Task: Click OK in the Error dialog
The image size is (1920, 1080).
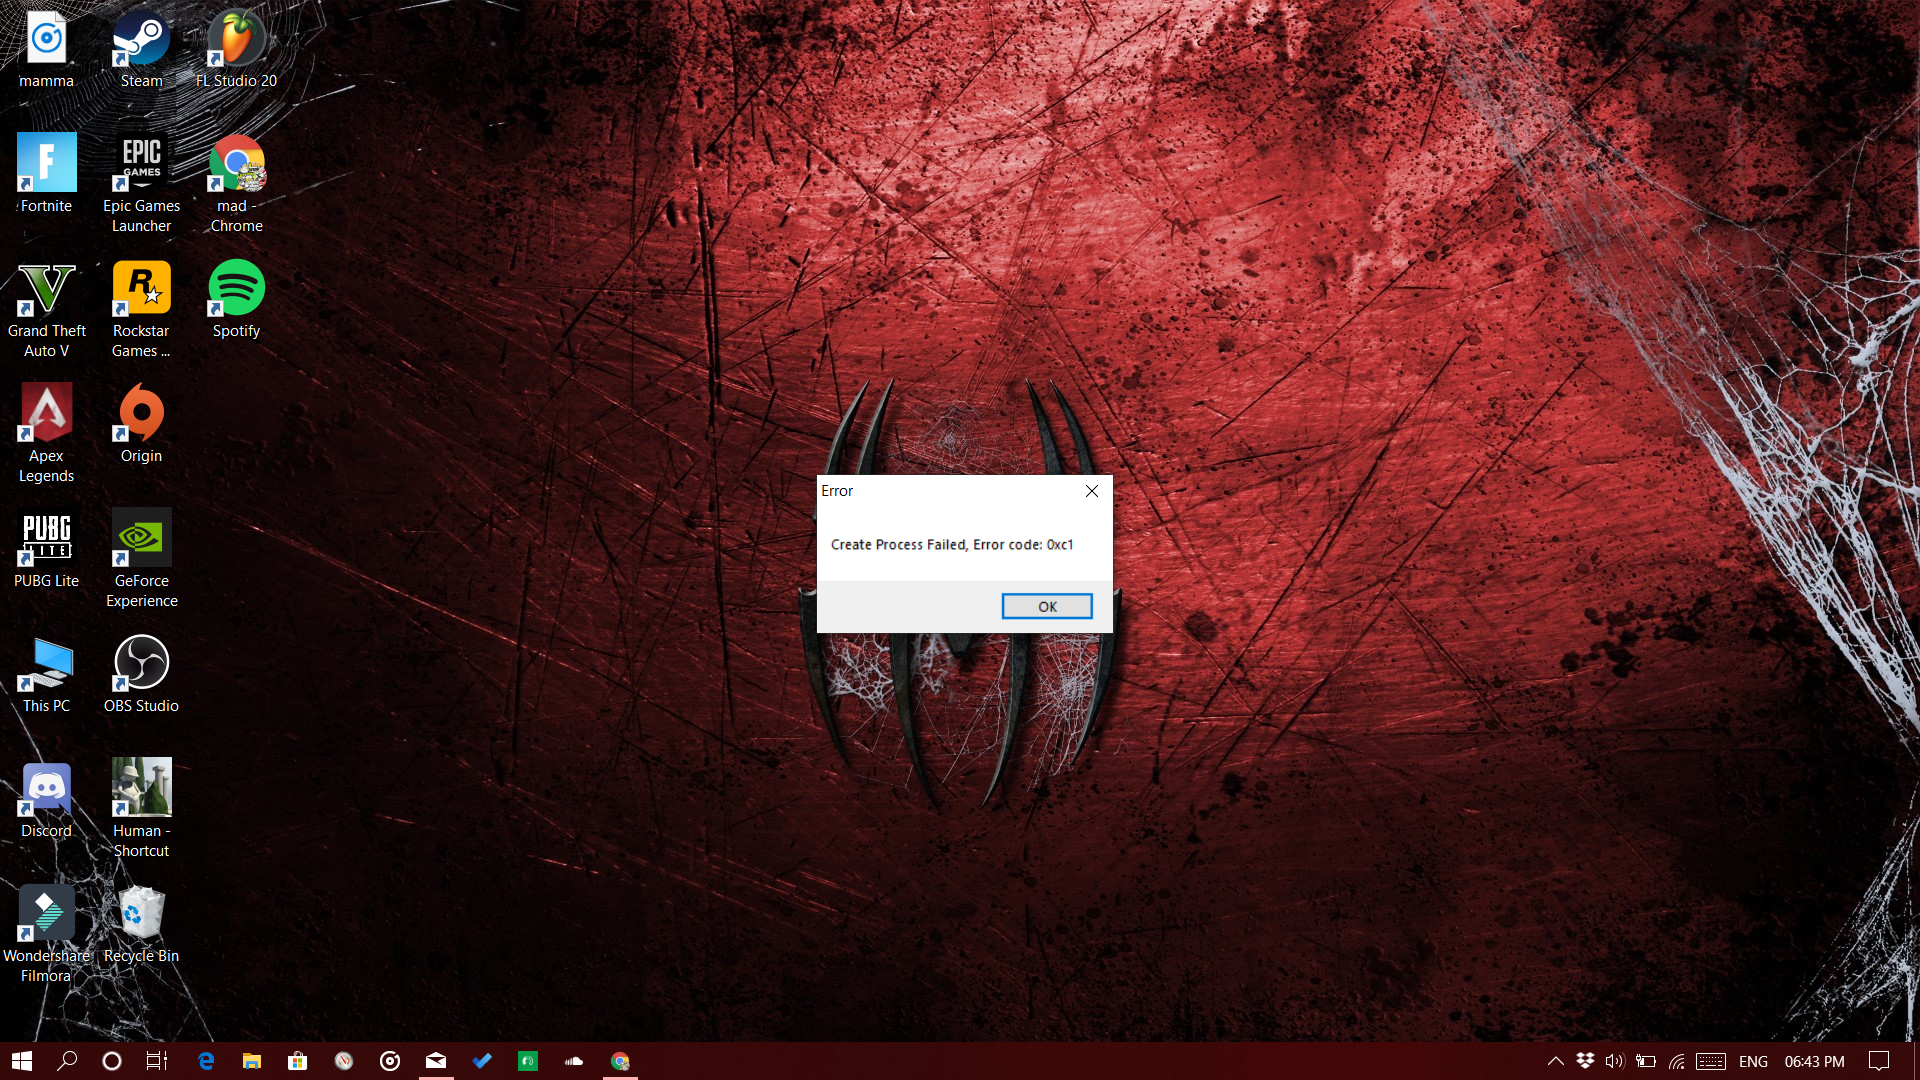Action: pyautogui.click(x=1046, y=606)
